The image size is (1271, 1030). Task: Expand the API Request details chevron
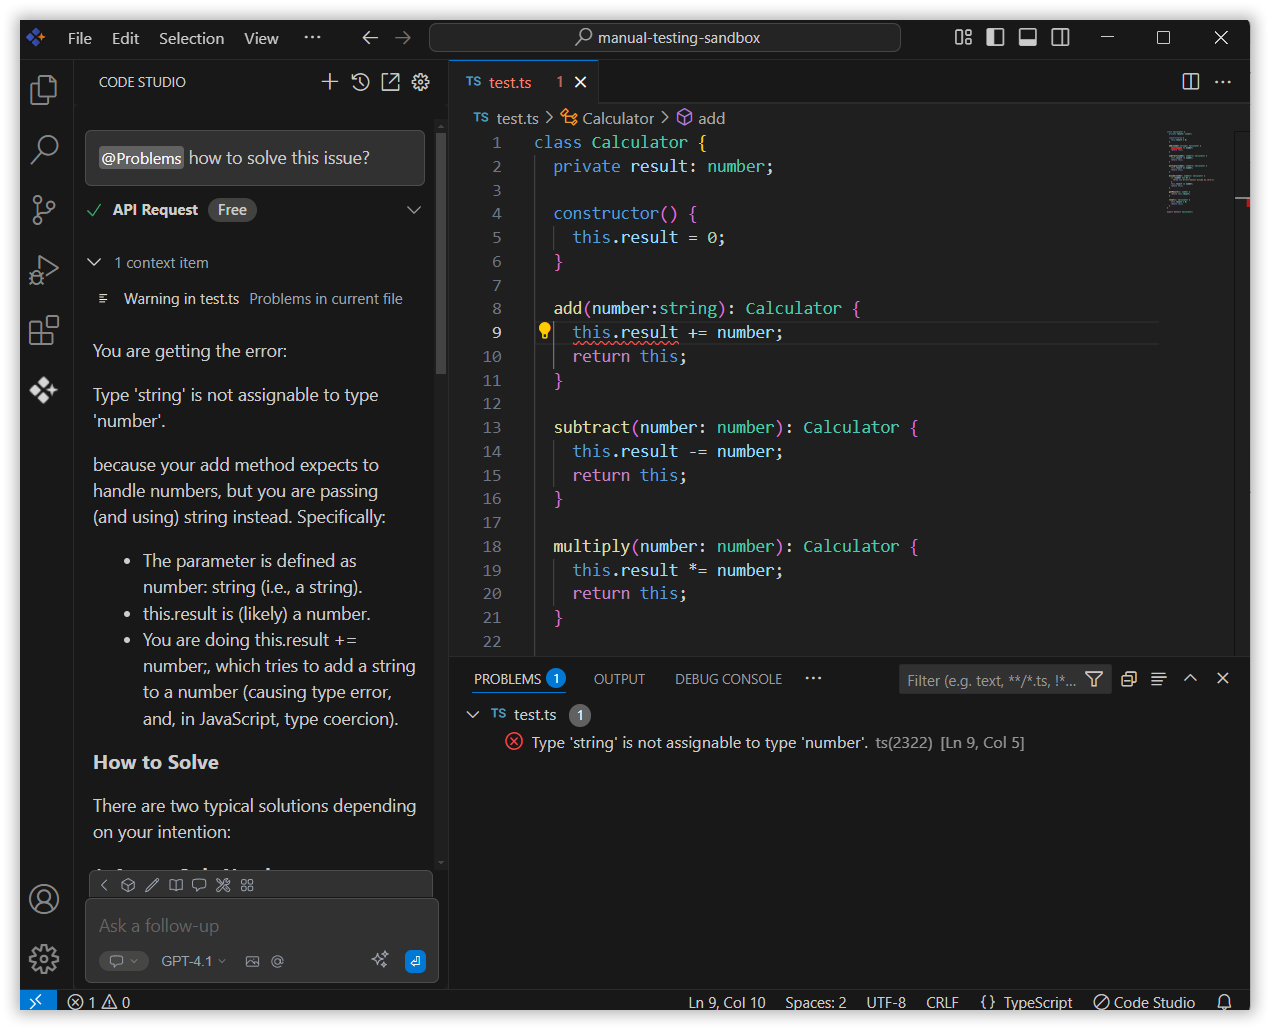click(414, 210)
